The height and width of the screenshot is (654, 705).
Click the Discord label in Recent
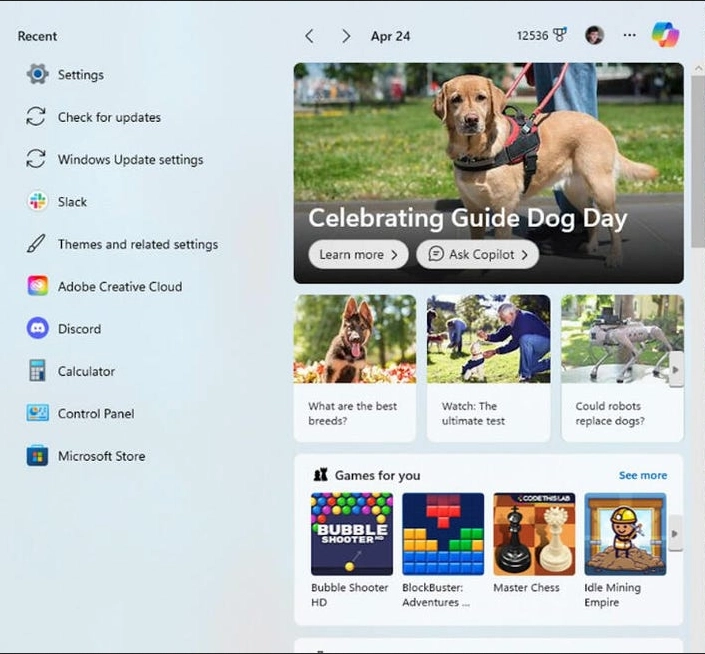pyautogui.click(x=80, y=329)
